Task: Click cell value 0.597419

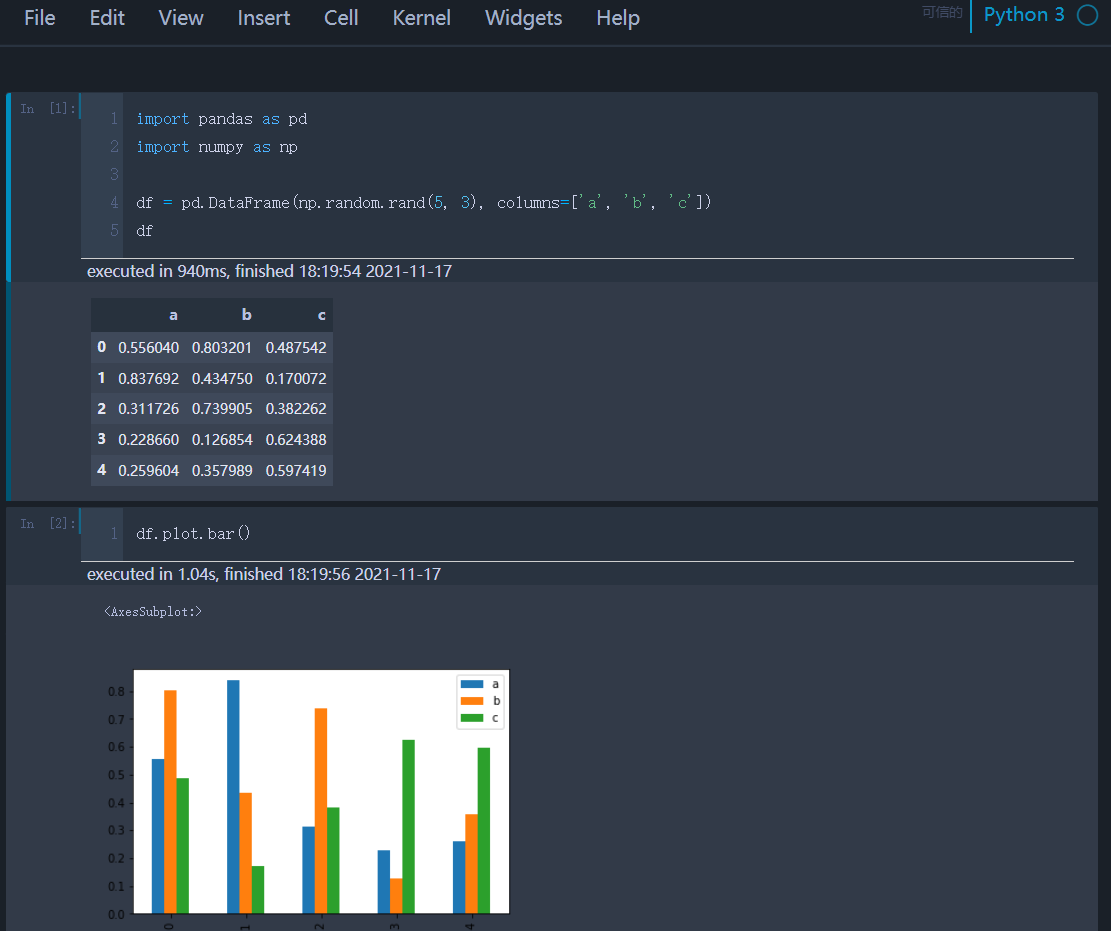Action: click(x=296, y=471)
